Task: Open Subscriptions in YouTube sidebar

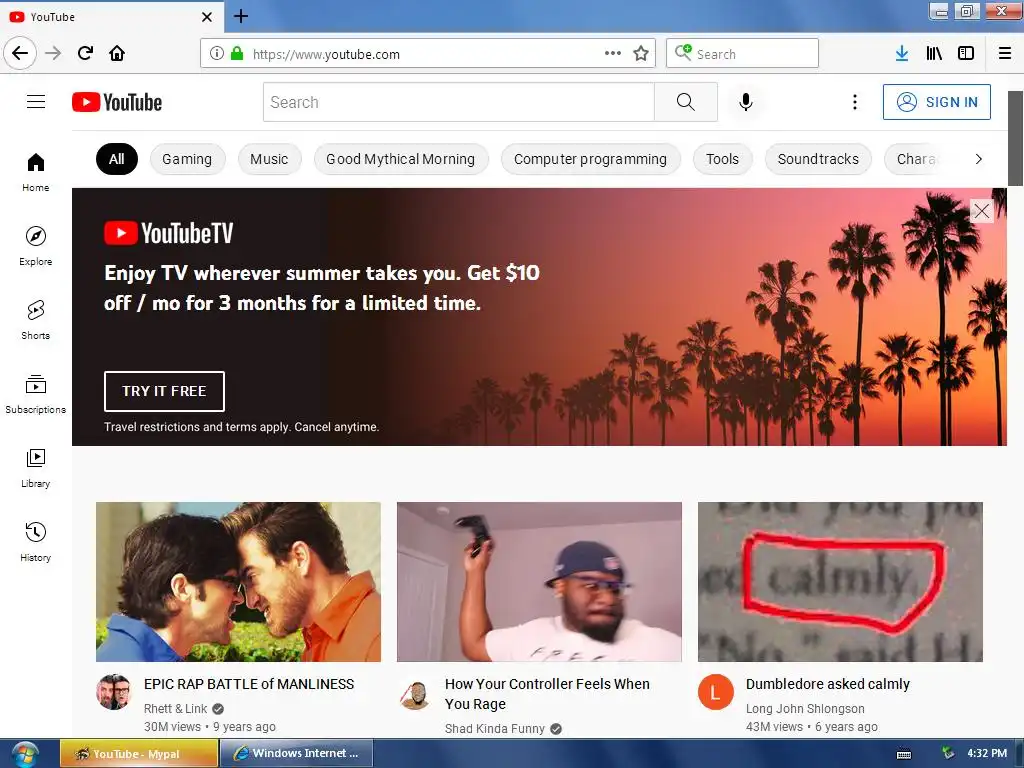Action: [36, 394]
